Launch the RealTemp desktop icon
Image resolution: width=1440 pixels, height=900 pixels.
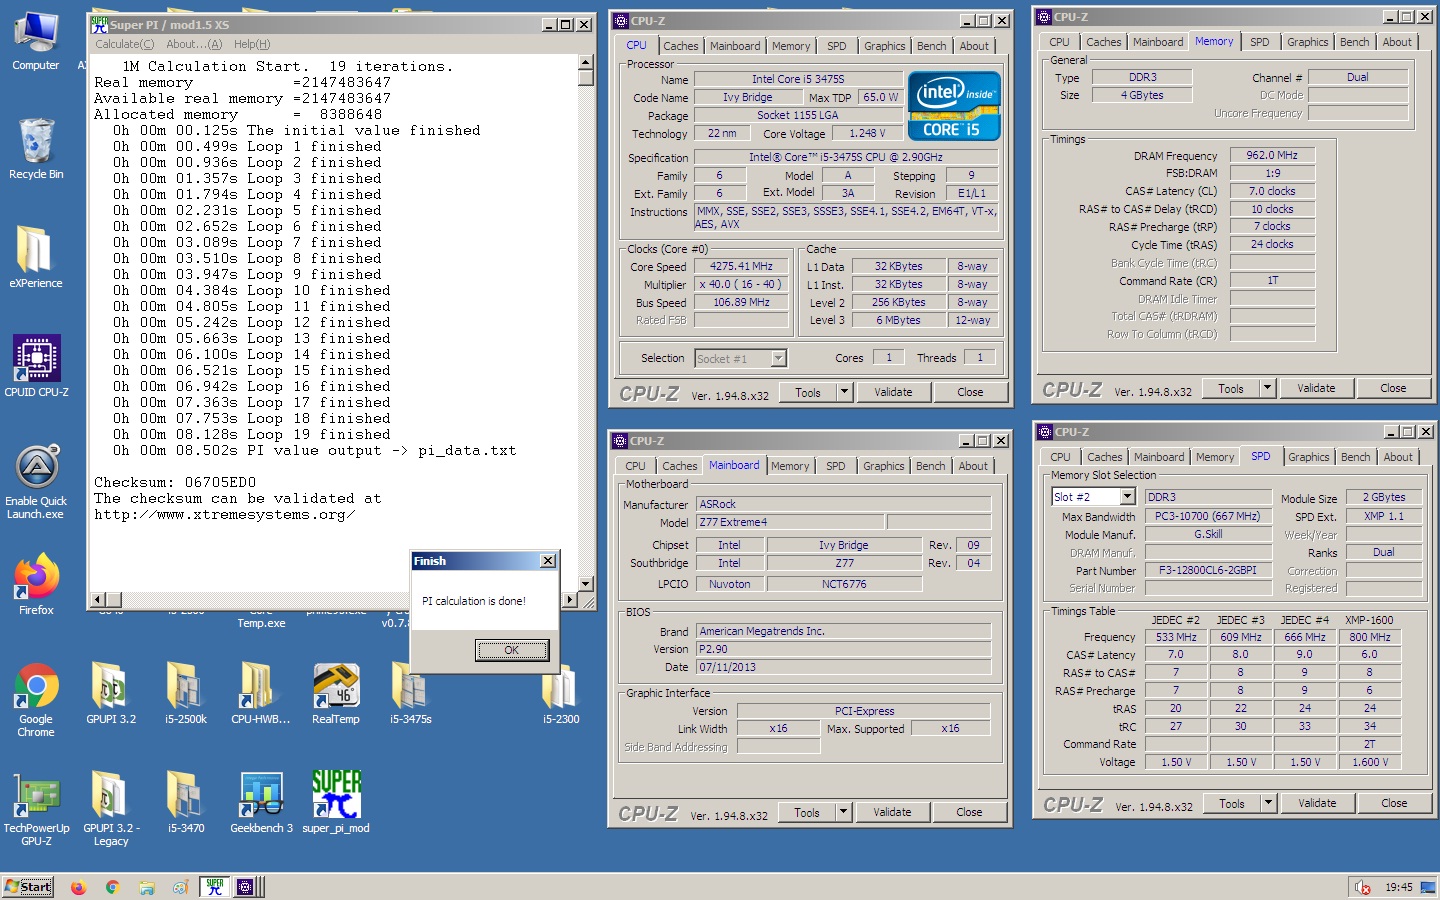click(336, 693)
